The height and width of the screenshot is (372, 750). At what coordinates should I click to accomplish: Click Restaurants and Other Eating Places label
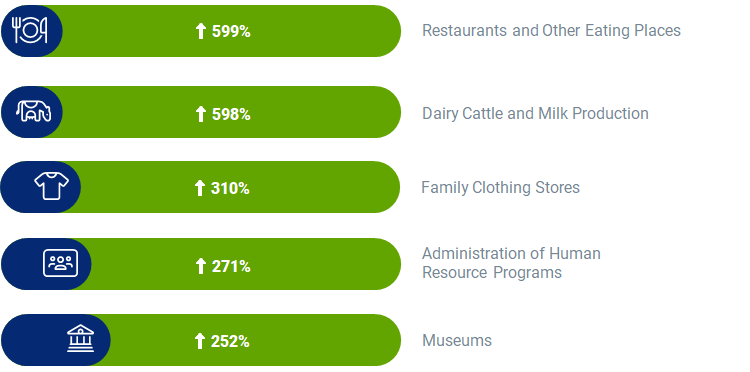[551, 31]
